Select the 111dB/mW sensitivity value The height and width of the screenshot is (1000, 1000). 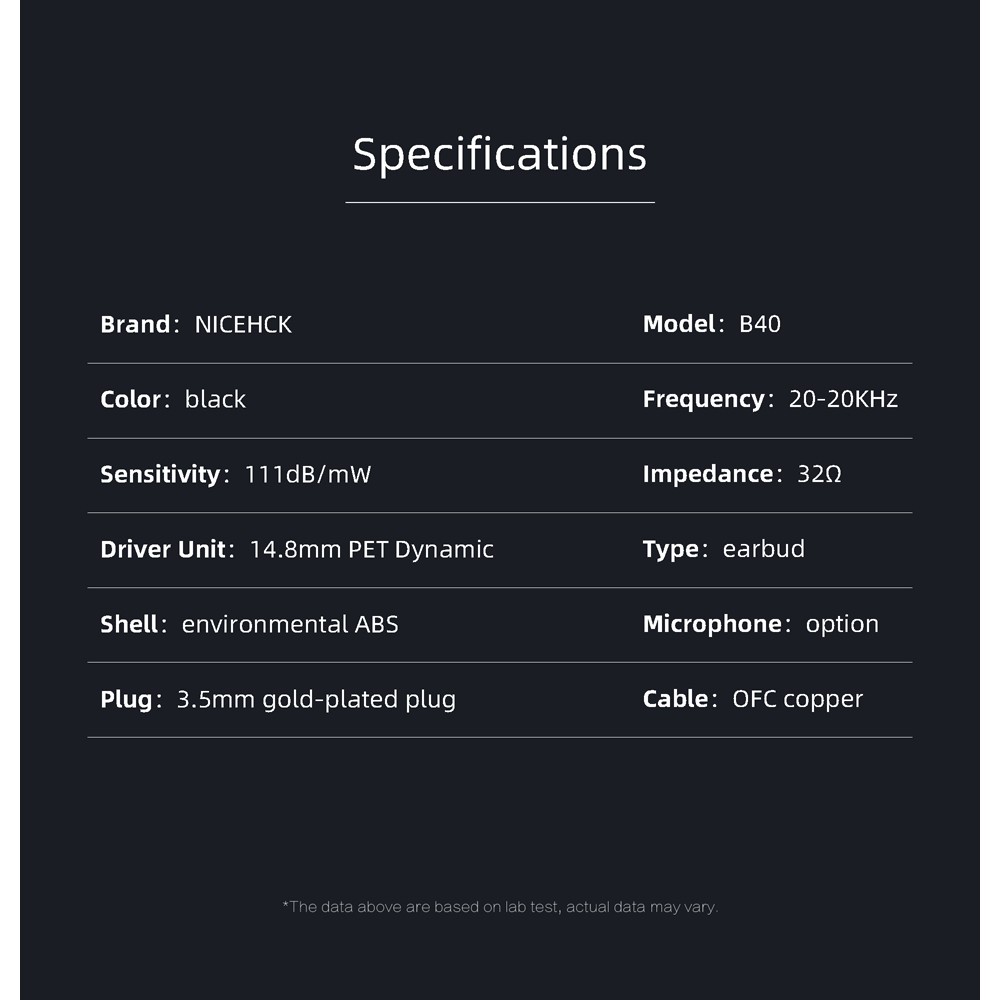click(308, 474)
